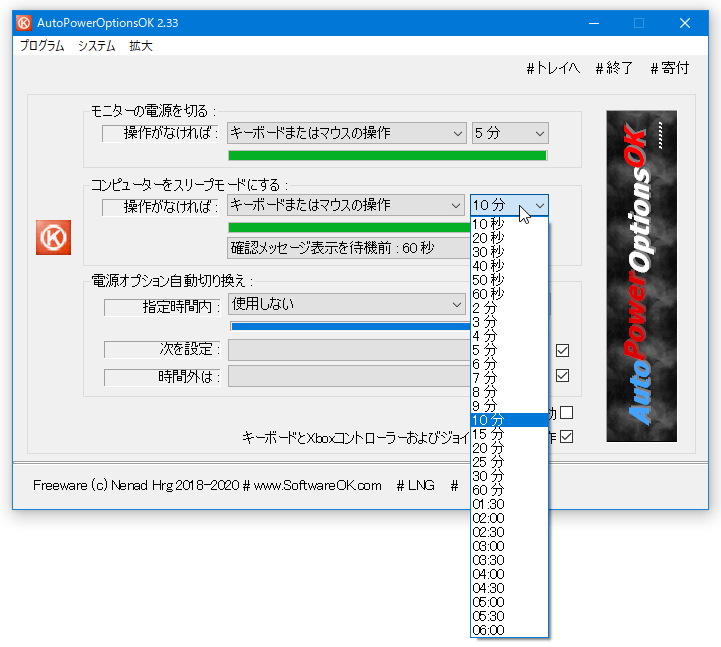Viewport: 721px width, 647px height.
Task: Select 20 秒 in the dropdown list
Action: click(509, 238)
